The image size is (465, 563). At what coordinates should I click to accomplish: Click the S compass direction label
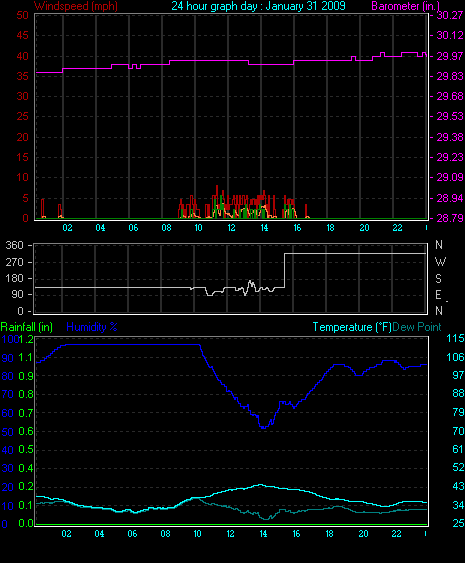click(x=438, y=279)
